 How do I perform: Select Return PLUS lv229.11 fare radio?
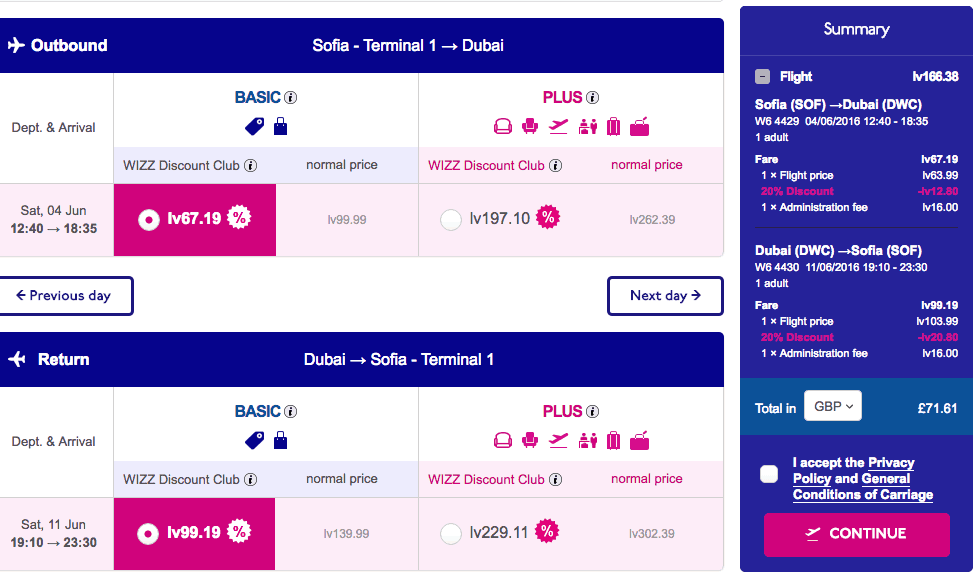tap(451, 533)
